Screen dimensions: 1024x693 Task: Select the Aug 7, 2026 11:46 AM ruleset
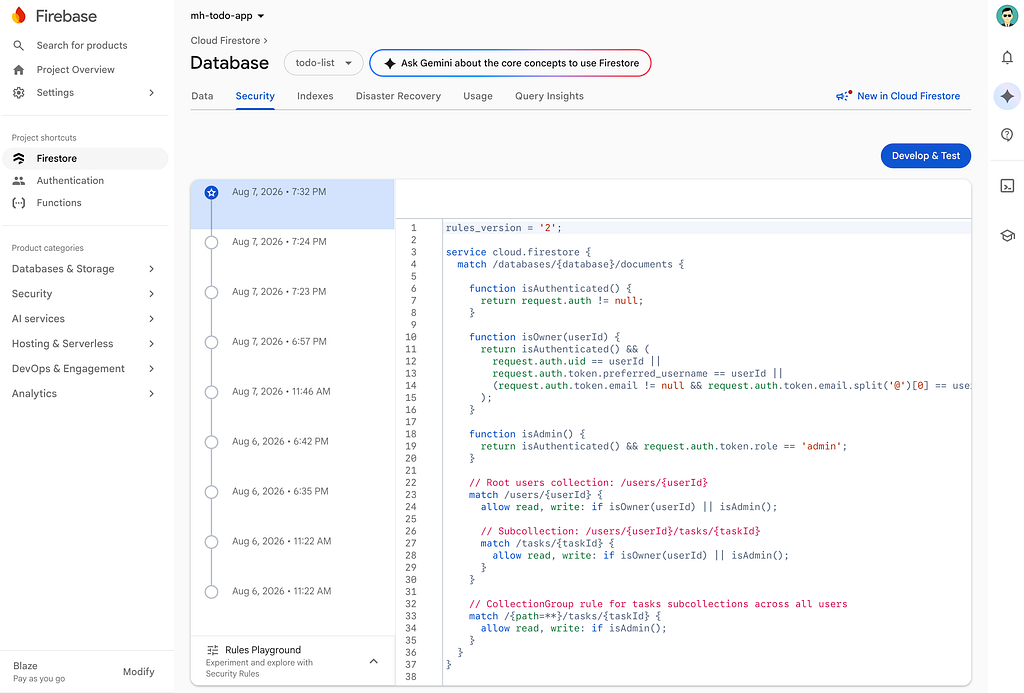point(293,404)
